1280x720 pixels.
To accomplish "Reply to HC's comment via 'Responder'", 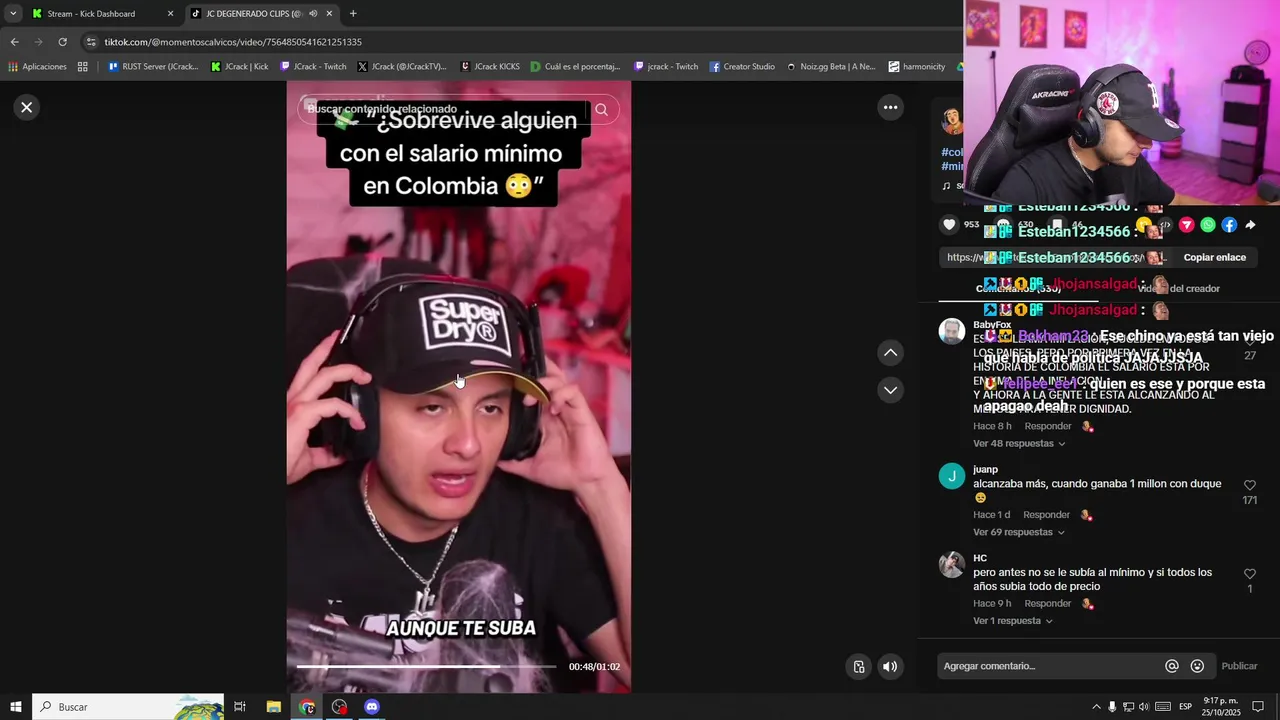I will pyautogui.click(x=1048, y=604).
